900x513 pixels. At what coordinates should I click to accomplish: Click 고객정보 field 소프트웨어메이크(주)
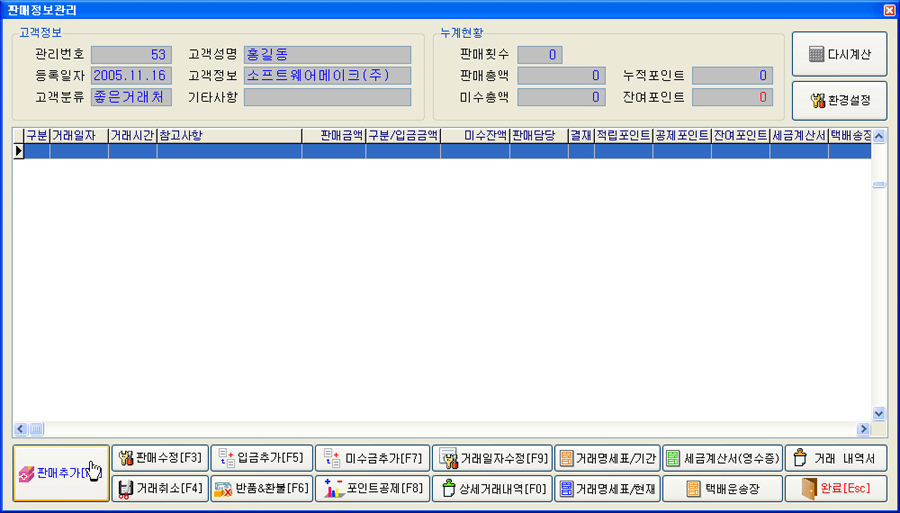(327, 75)
